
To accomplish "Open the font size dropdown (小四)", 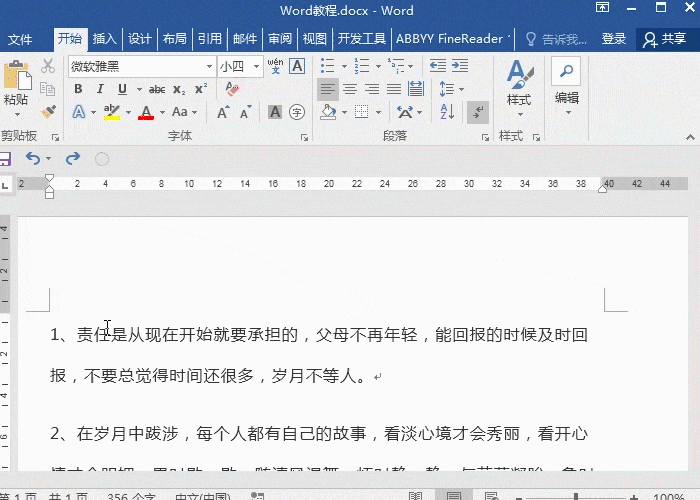I will point(256,67).
